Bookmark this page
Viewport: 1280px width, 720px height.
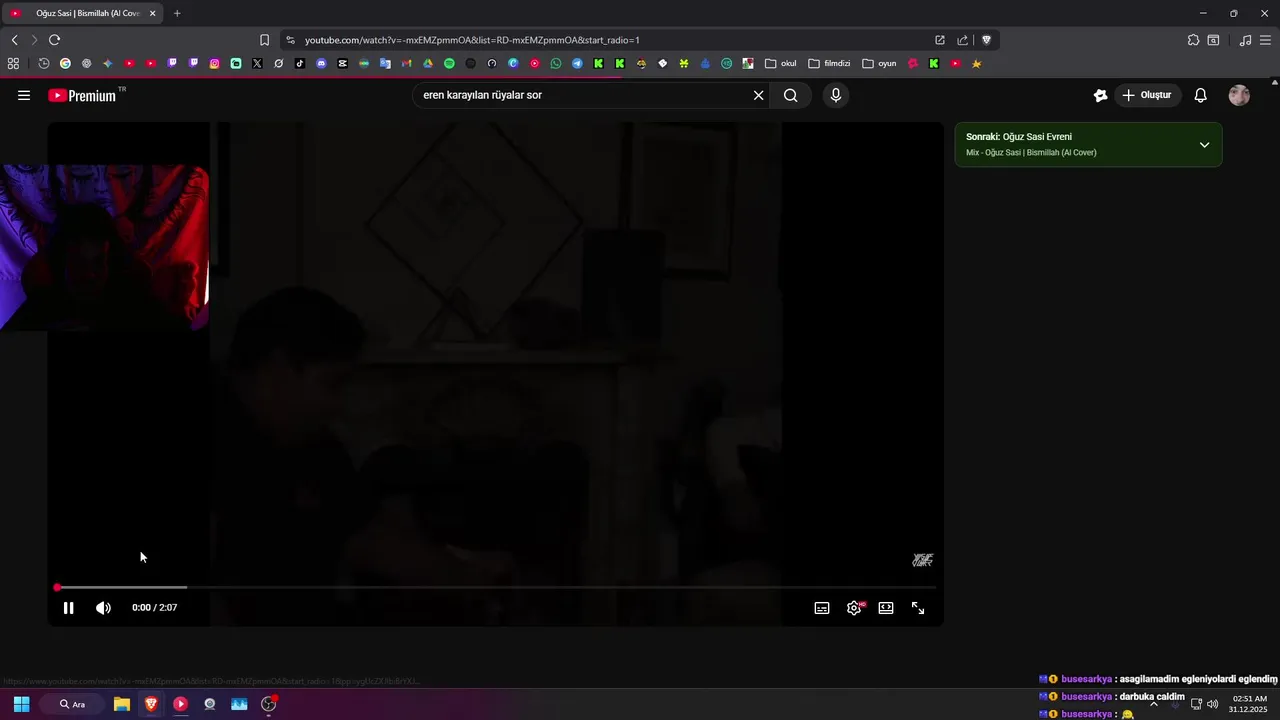tap(264, 40)
